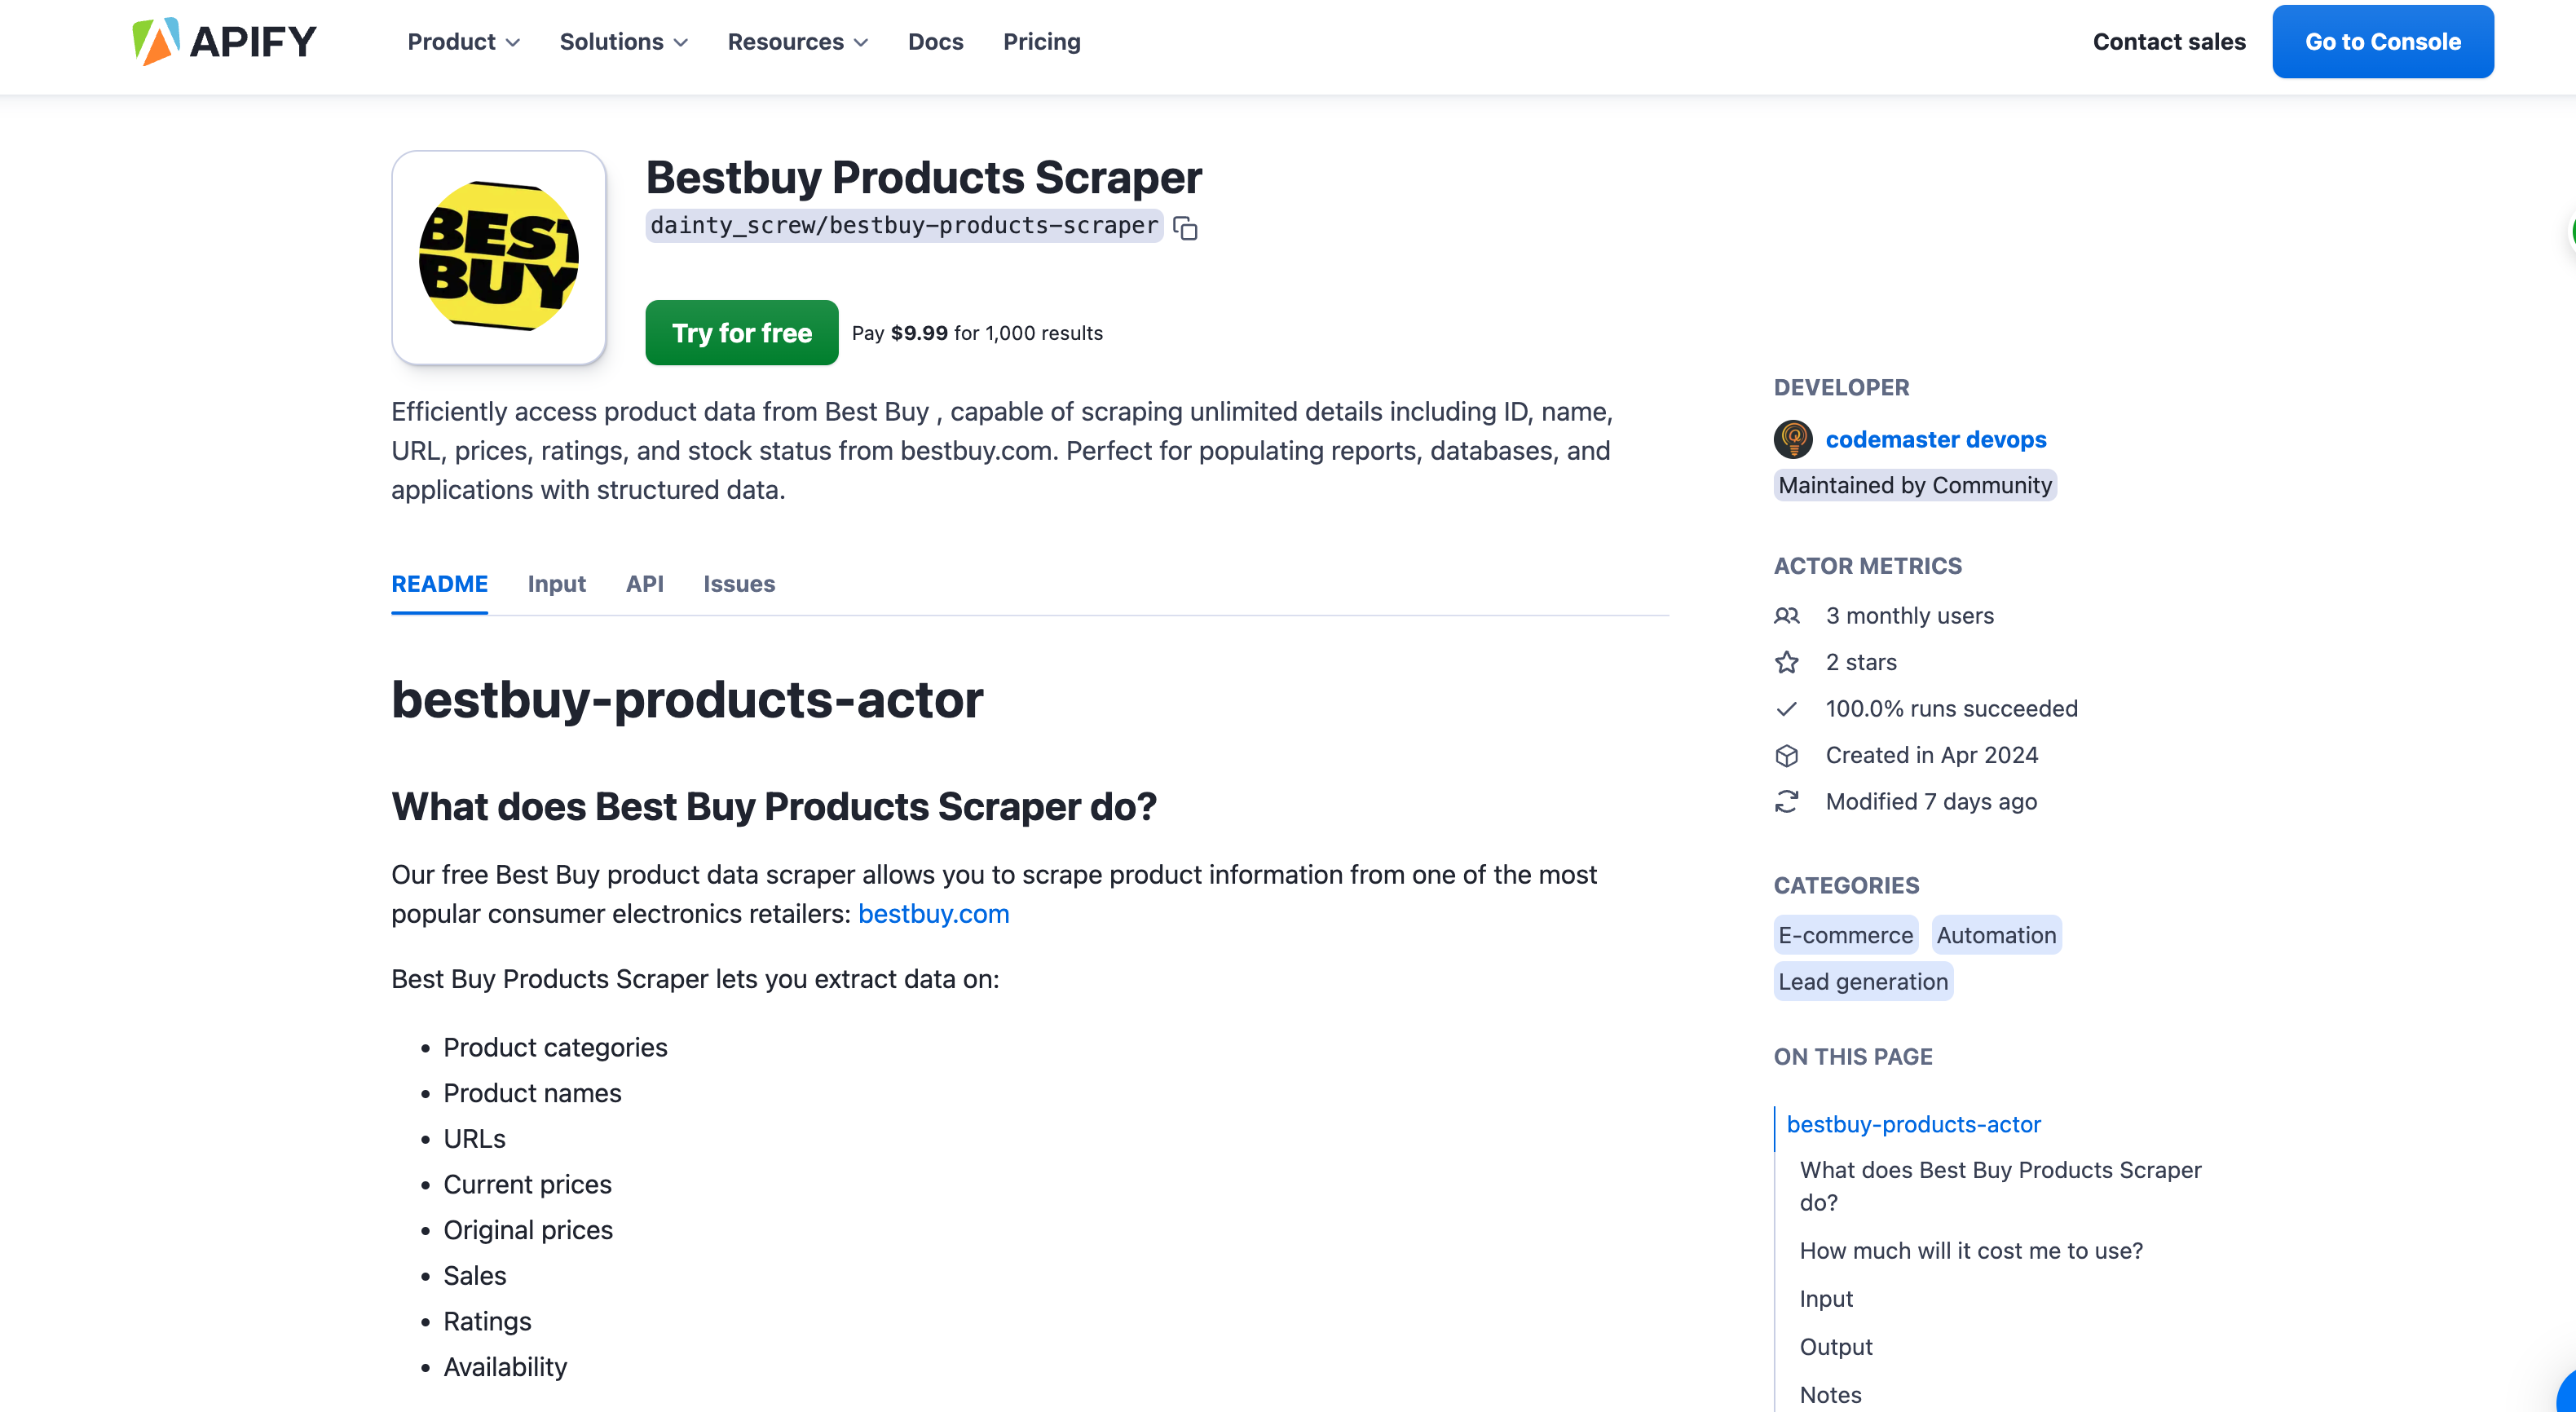This screenshot has height=1412, width=2576.
Task: Click the Apify logo
Action: pos(224,42)
